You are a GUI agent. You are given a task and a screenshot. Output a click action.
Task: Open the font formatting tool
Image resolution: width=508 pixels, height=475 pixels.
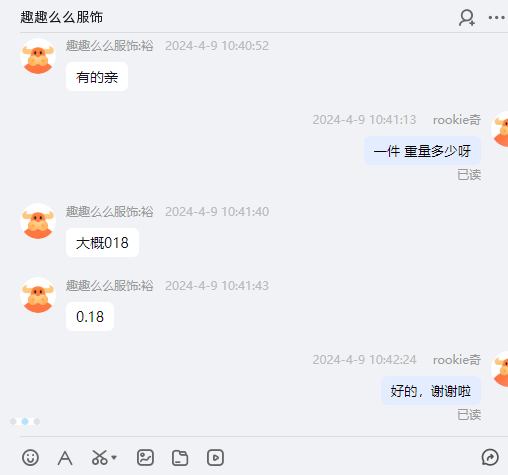click(65, 458)
